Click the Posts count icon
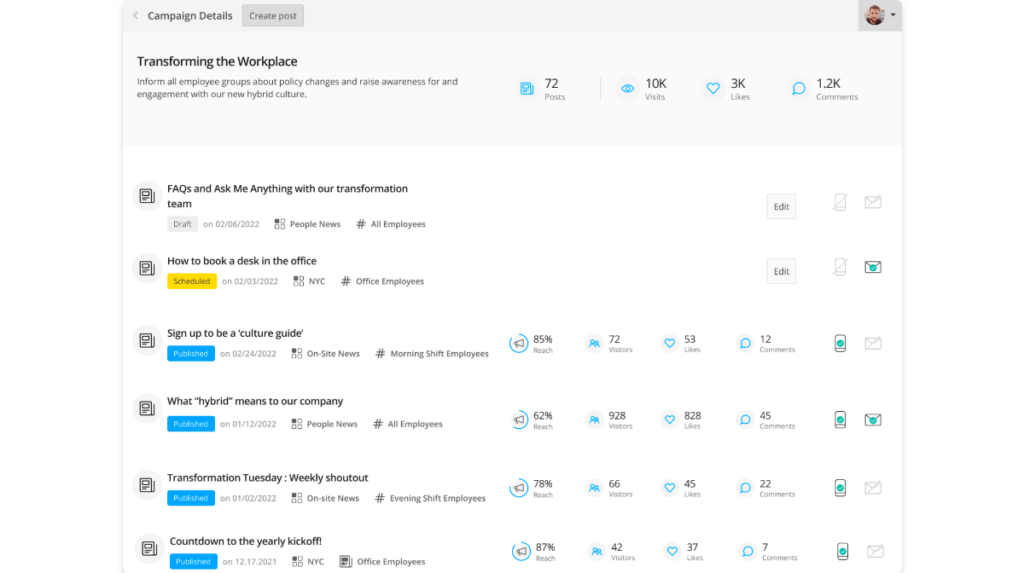 526,88
